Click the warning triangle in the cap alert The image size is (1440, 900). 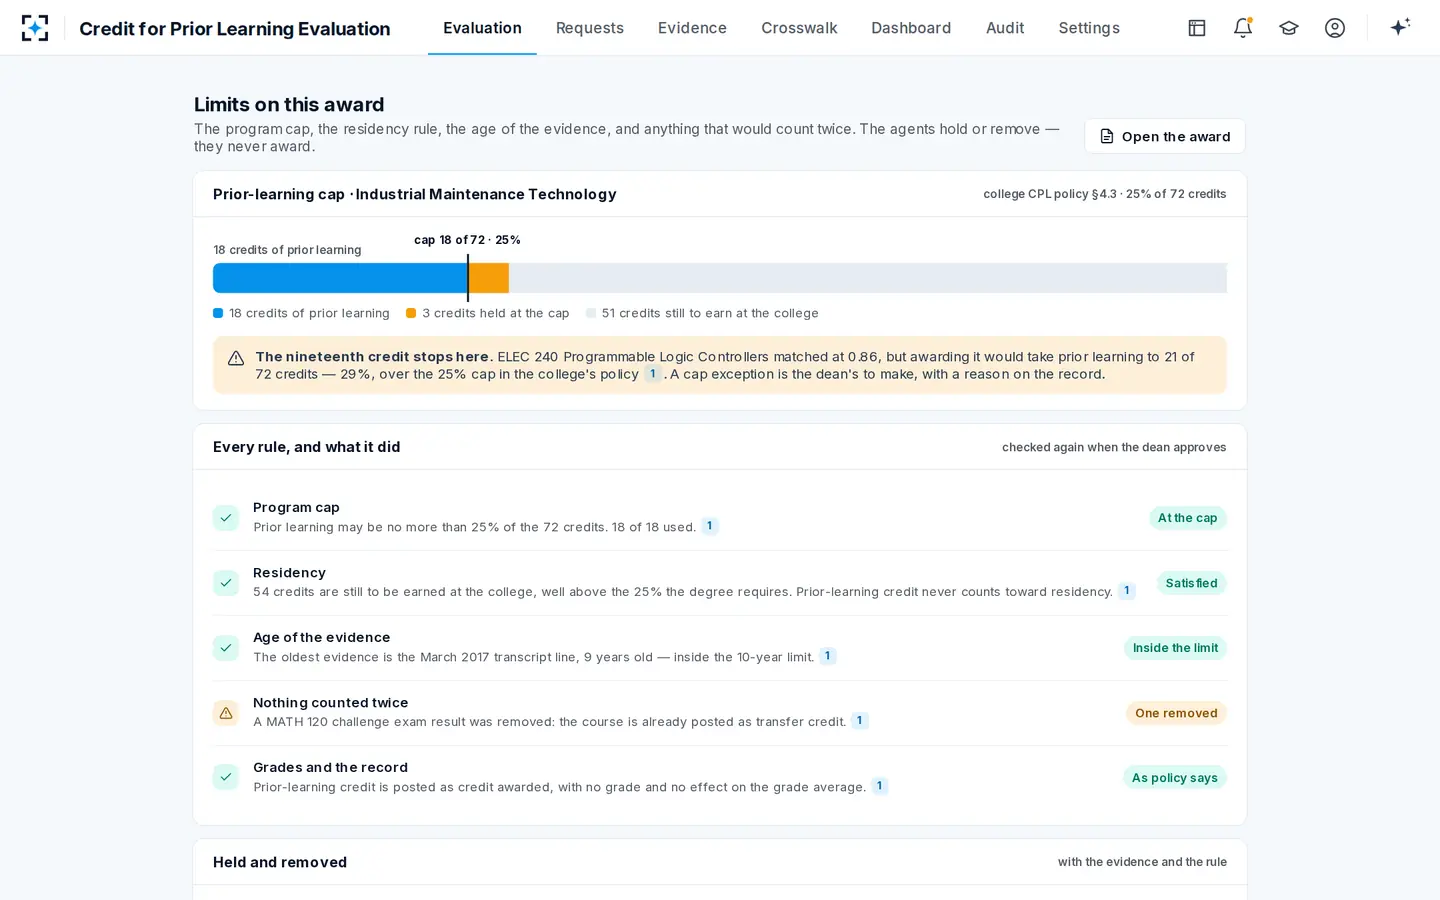pyautogui.click(x=236, y=358)
